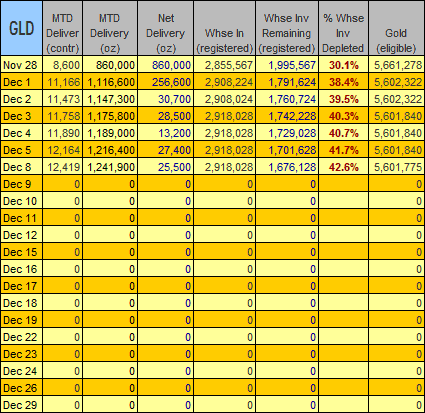
Task: Select the Whse Inv Remaining header
Action: click(x=287, y=28)
